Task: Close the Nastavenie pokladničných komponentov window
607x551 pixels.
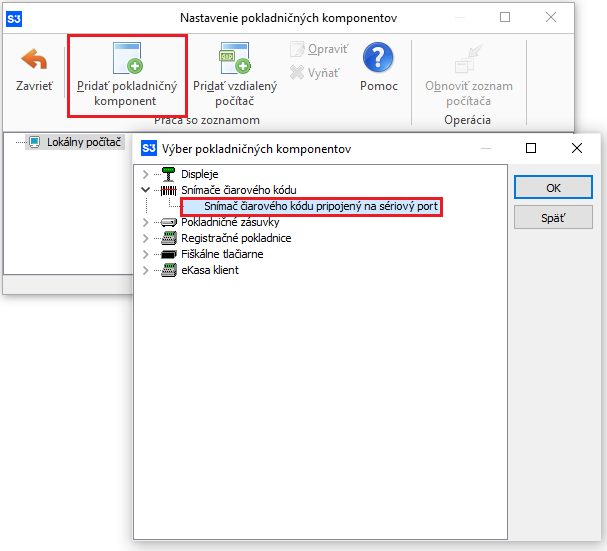Action: (551, 17)
